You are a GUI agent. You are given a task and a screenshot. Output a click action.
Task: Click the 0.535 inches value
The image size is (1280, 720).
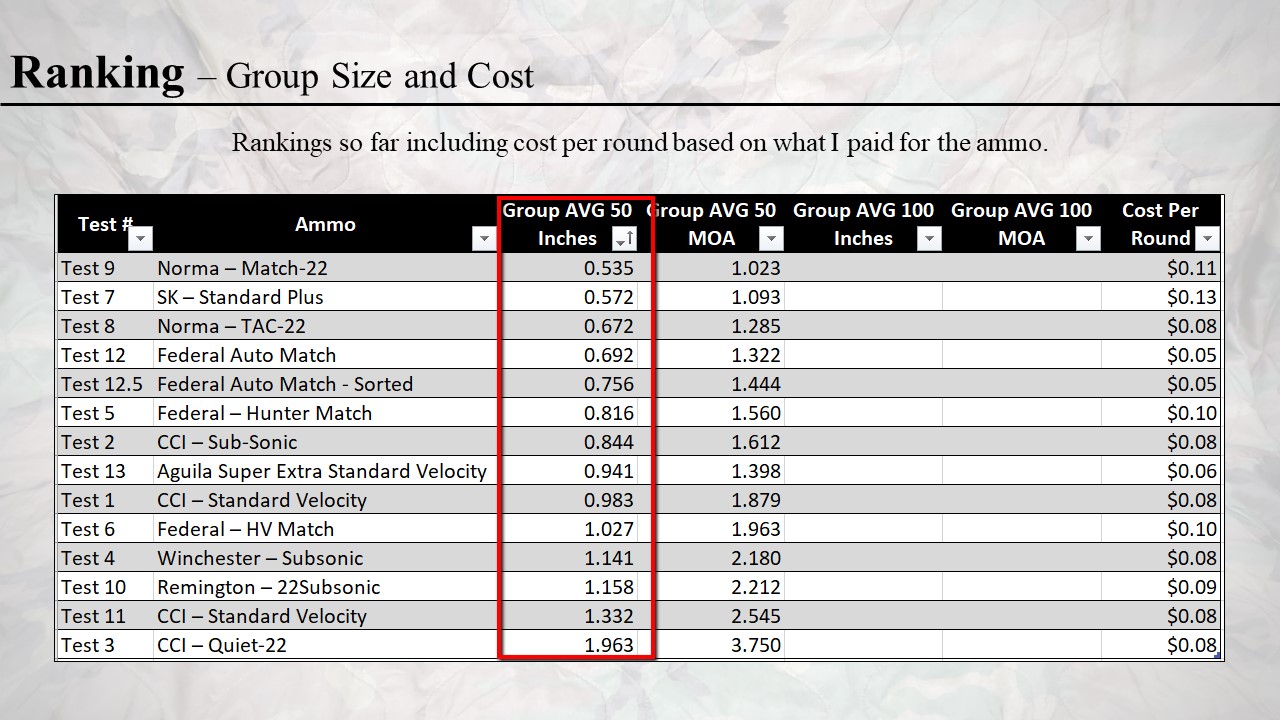point(609,268)
